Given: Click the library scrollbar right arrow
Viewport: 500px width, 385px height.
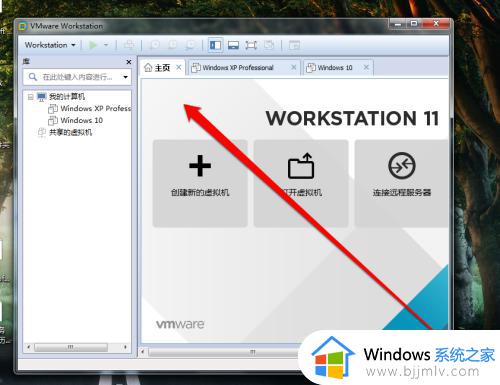Looking at the screenshot, I should pos(125,347).
